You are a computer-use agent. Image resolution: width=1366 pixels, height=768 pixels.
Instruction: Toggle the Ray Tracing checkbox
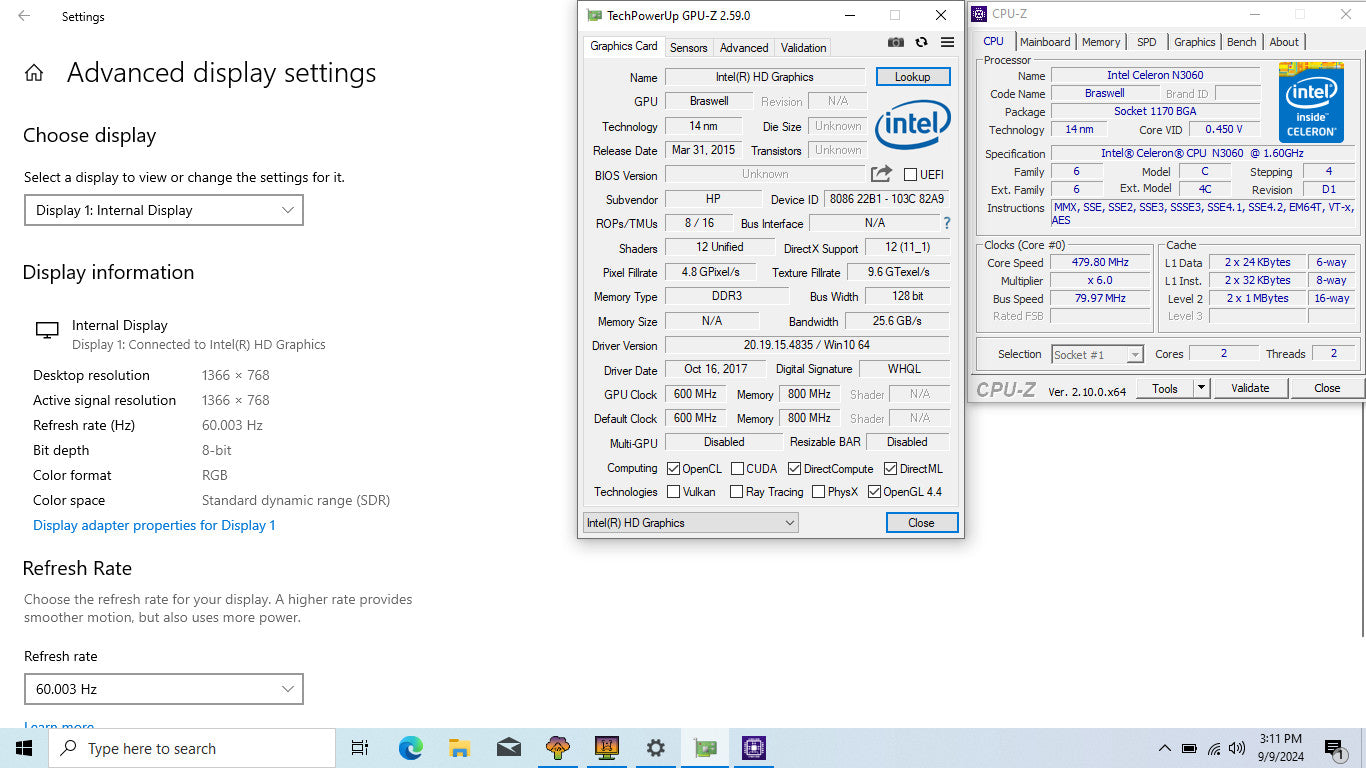tap(736, 492)
